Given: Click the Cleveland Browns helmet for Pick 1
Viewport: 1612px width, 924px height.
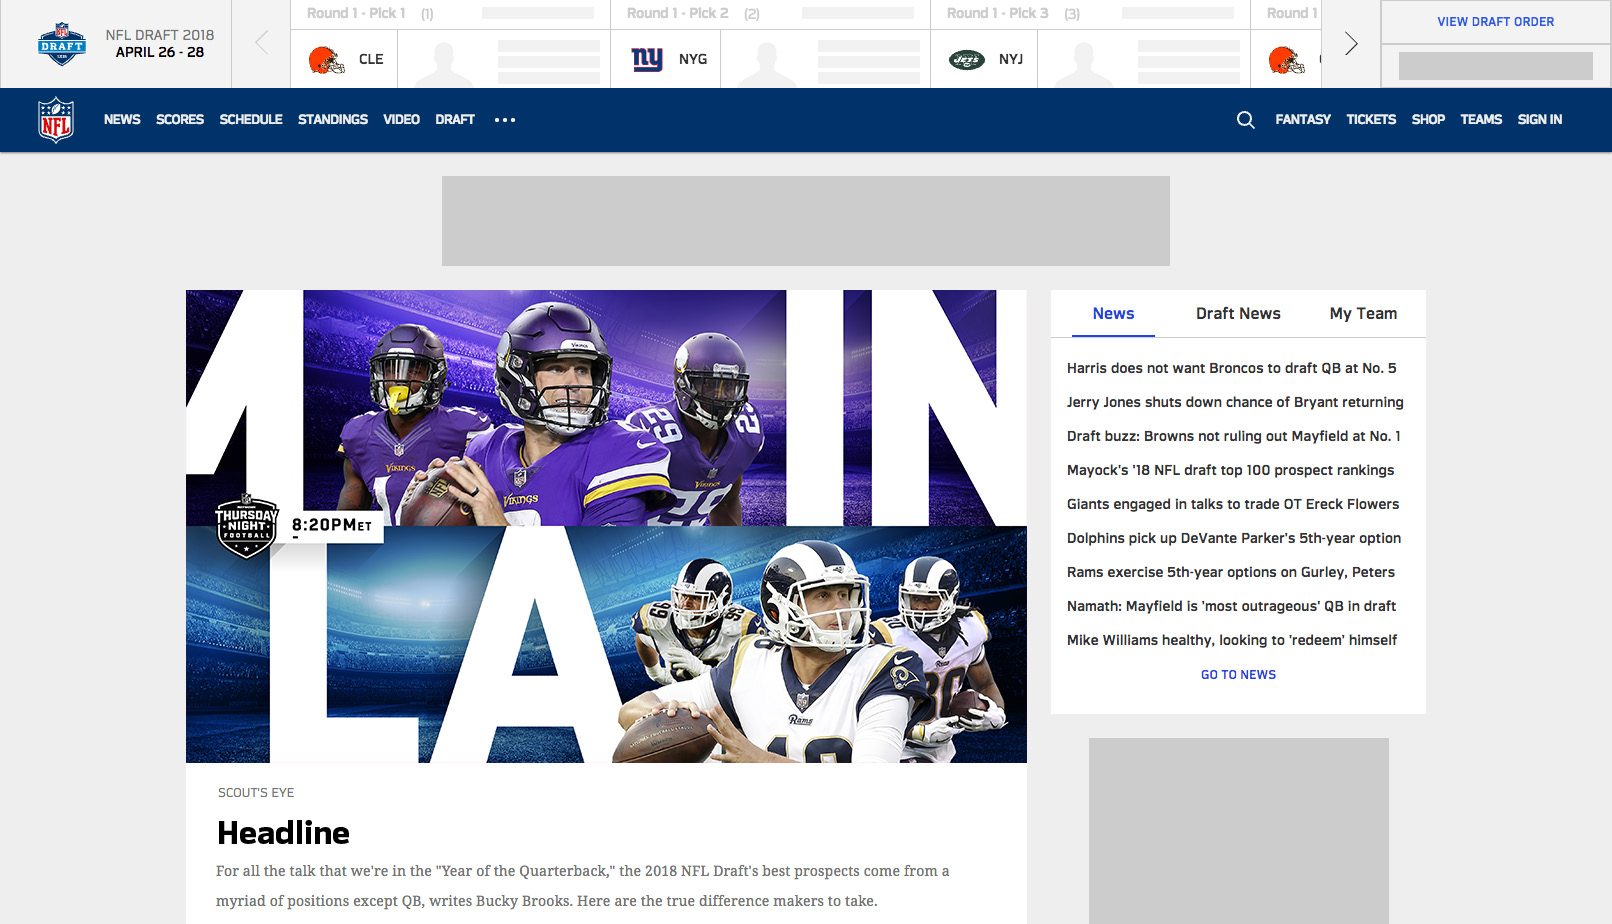Looking at the screenshot, I should coord(326,60).
